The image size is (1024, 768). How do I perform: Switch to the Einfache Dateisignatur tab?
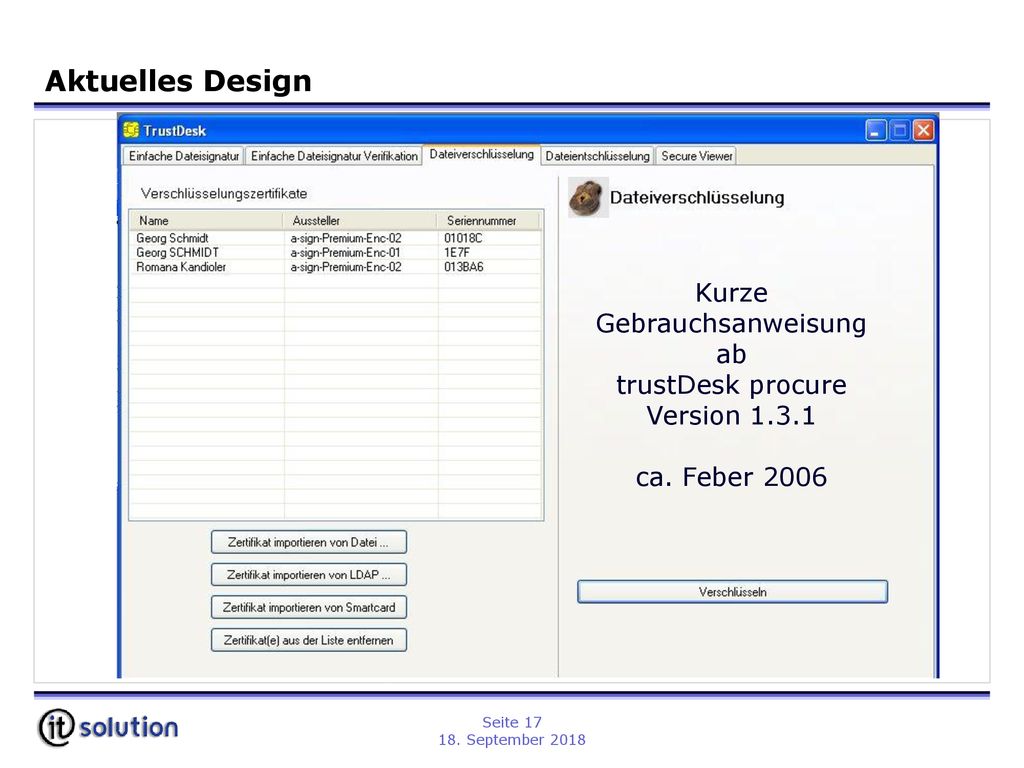184,156
